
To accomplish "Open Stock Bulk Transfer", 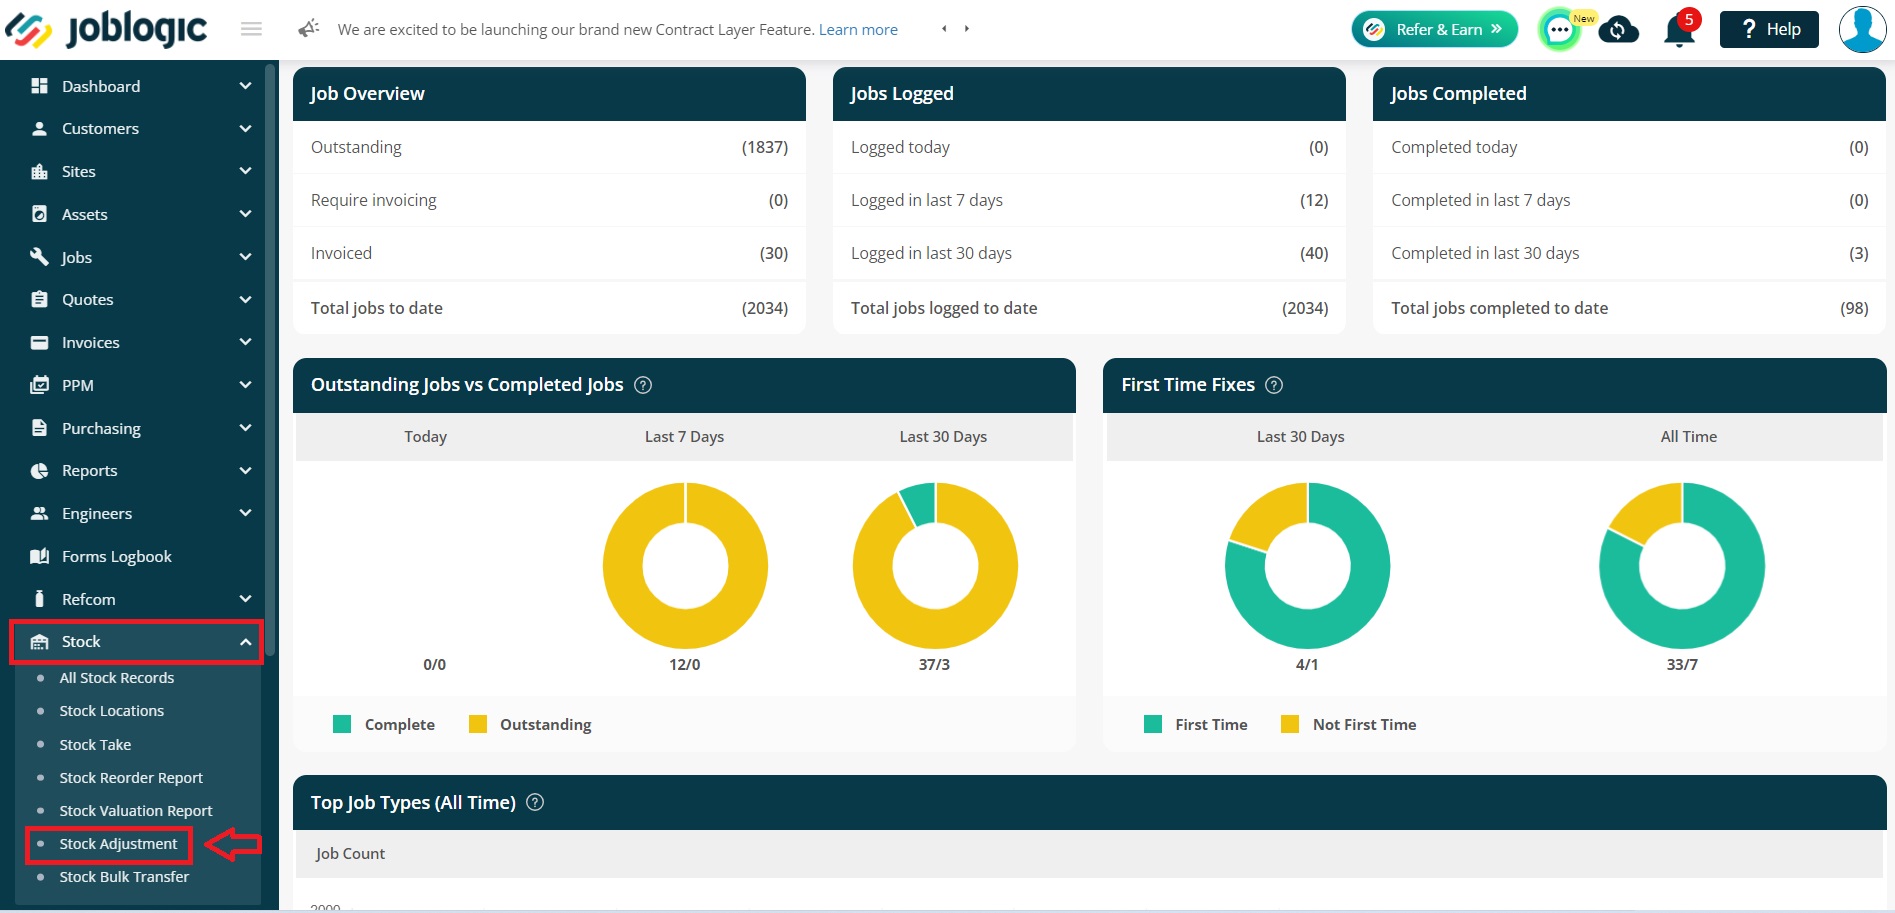I will pos(124,877).
